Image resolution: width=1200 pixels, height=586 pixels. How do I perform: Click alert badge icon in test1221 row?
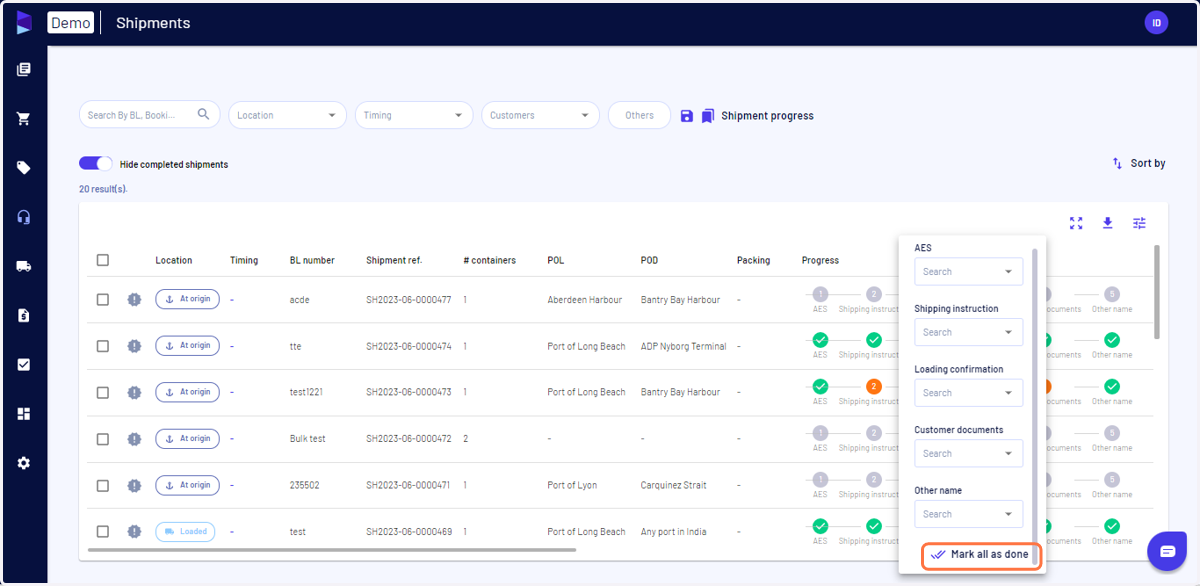(x=134, y=392)
